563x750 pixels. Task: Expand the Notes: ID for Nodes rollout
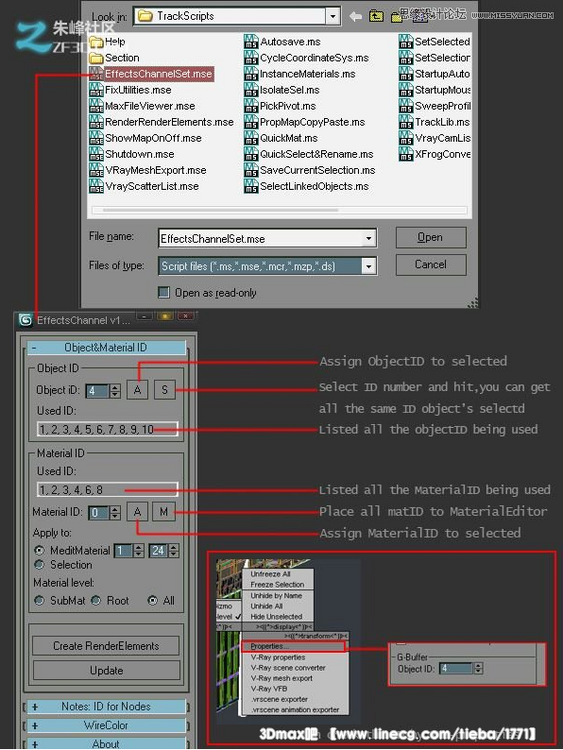pyautogui.click(x=106, y=706)
